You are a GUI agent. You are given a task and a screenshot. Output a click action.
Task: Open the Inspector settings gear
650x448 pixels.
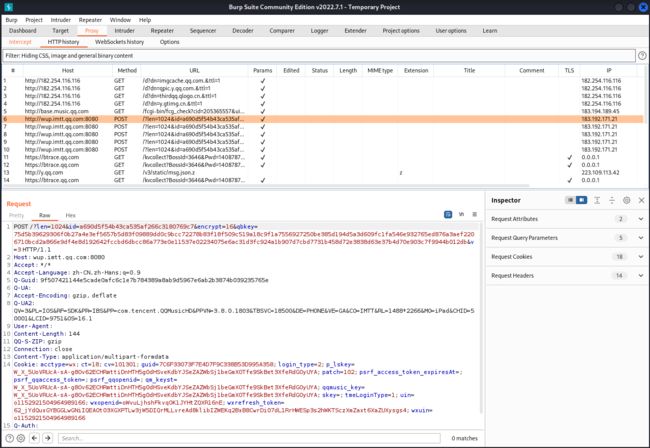pyautogui.click(x=626, y=200)
